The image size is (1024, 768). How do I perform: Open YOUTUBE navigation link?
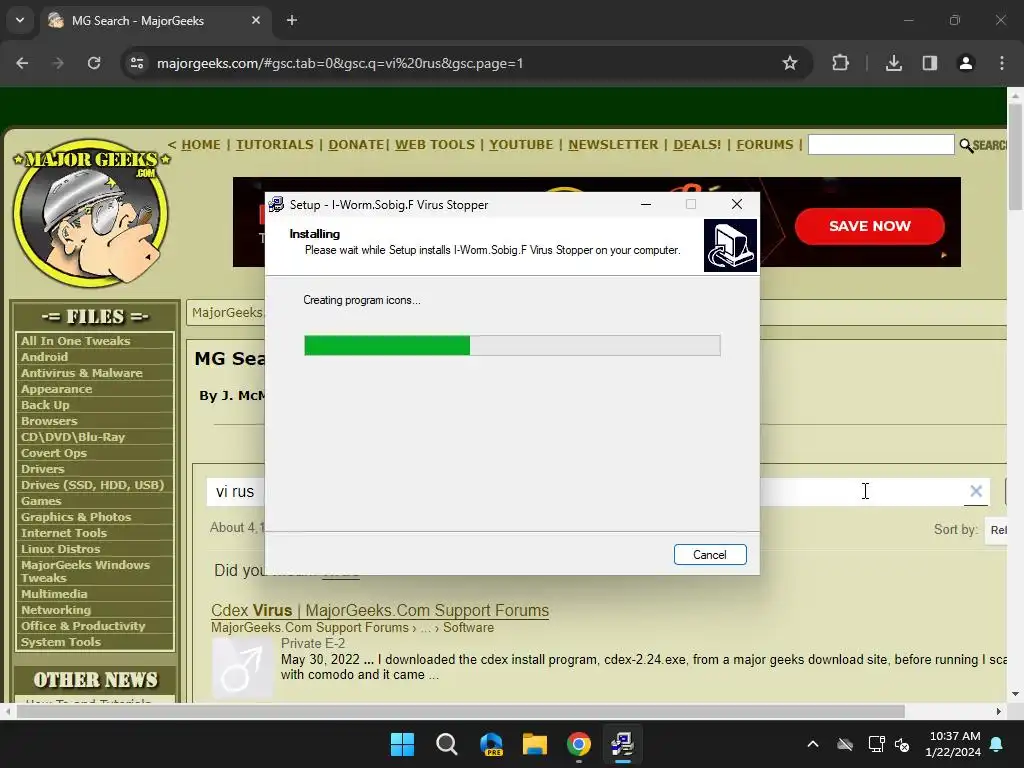(x=521, y=144)
